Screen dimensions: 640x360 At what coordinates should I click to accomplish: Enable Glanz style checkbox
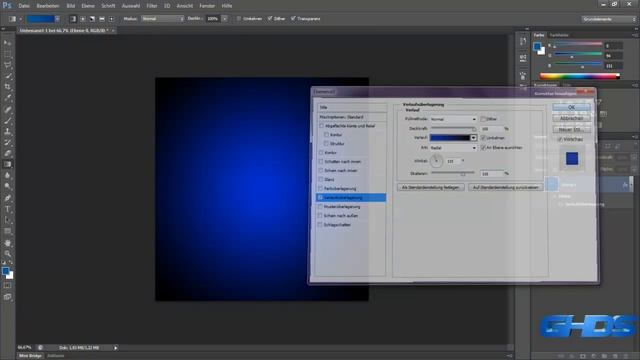click(x=321, y=180)
